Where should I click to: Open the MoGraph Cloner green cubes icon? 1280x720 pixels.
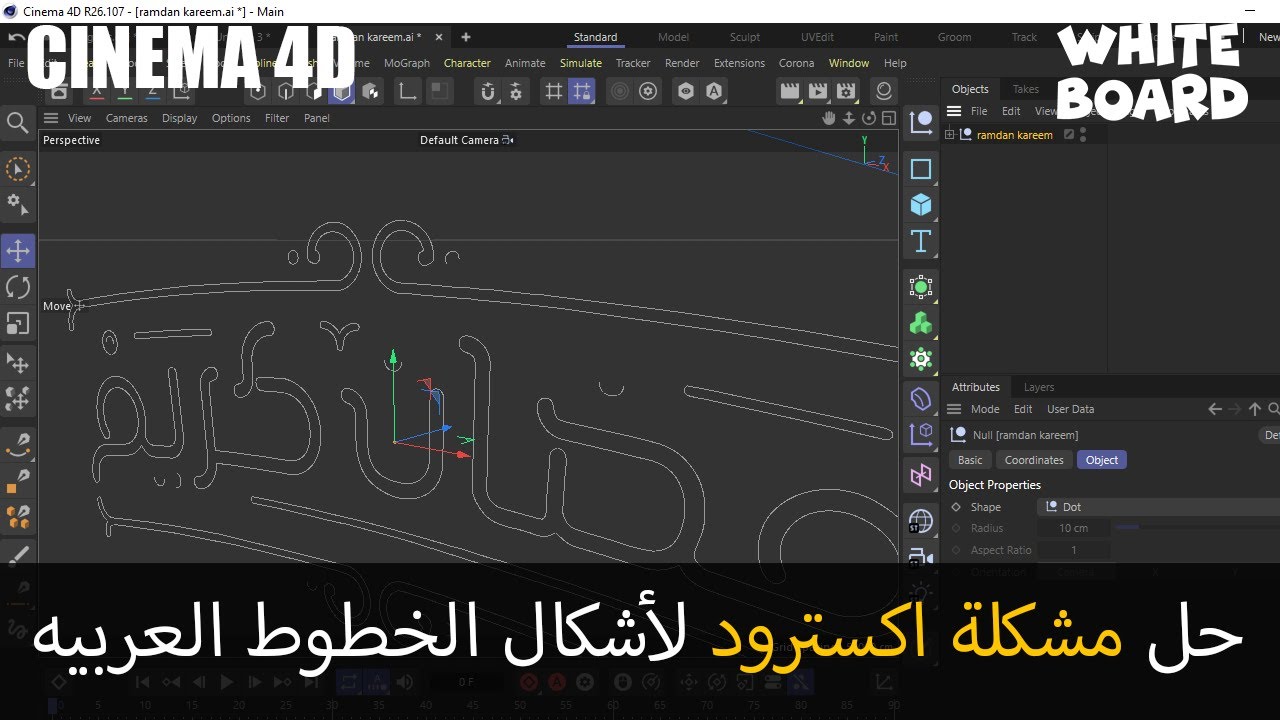tap(921, 323)
